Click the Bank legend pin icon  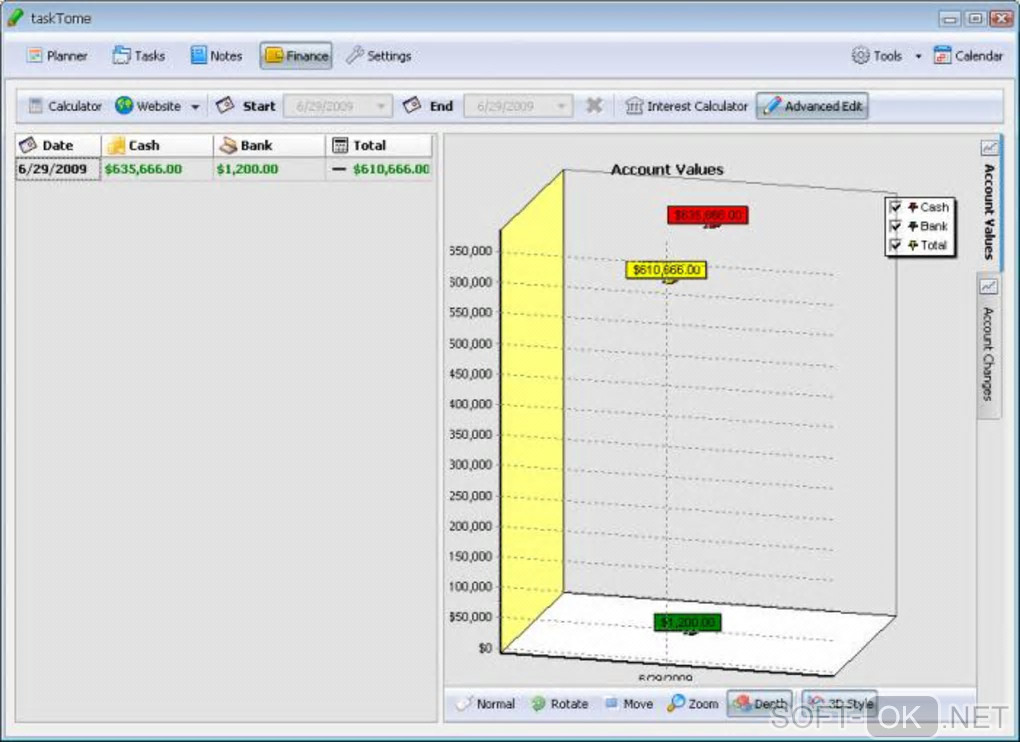912,226
